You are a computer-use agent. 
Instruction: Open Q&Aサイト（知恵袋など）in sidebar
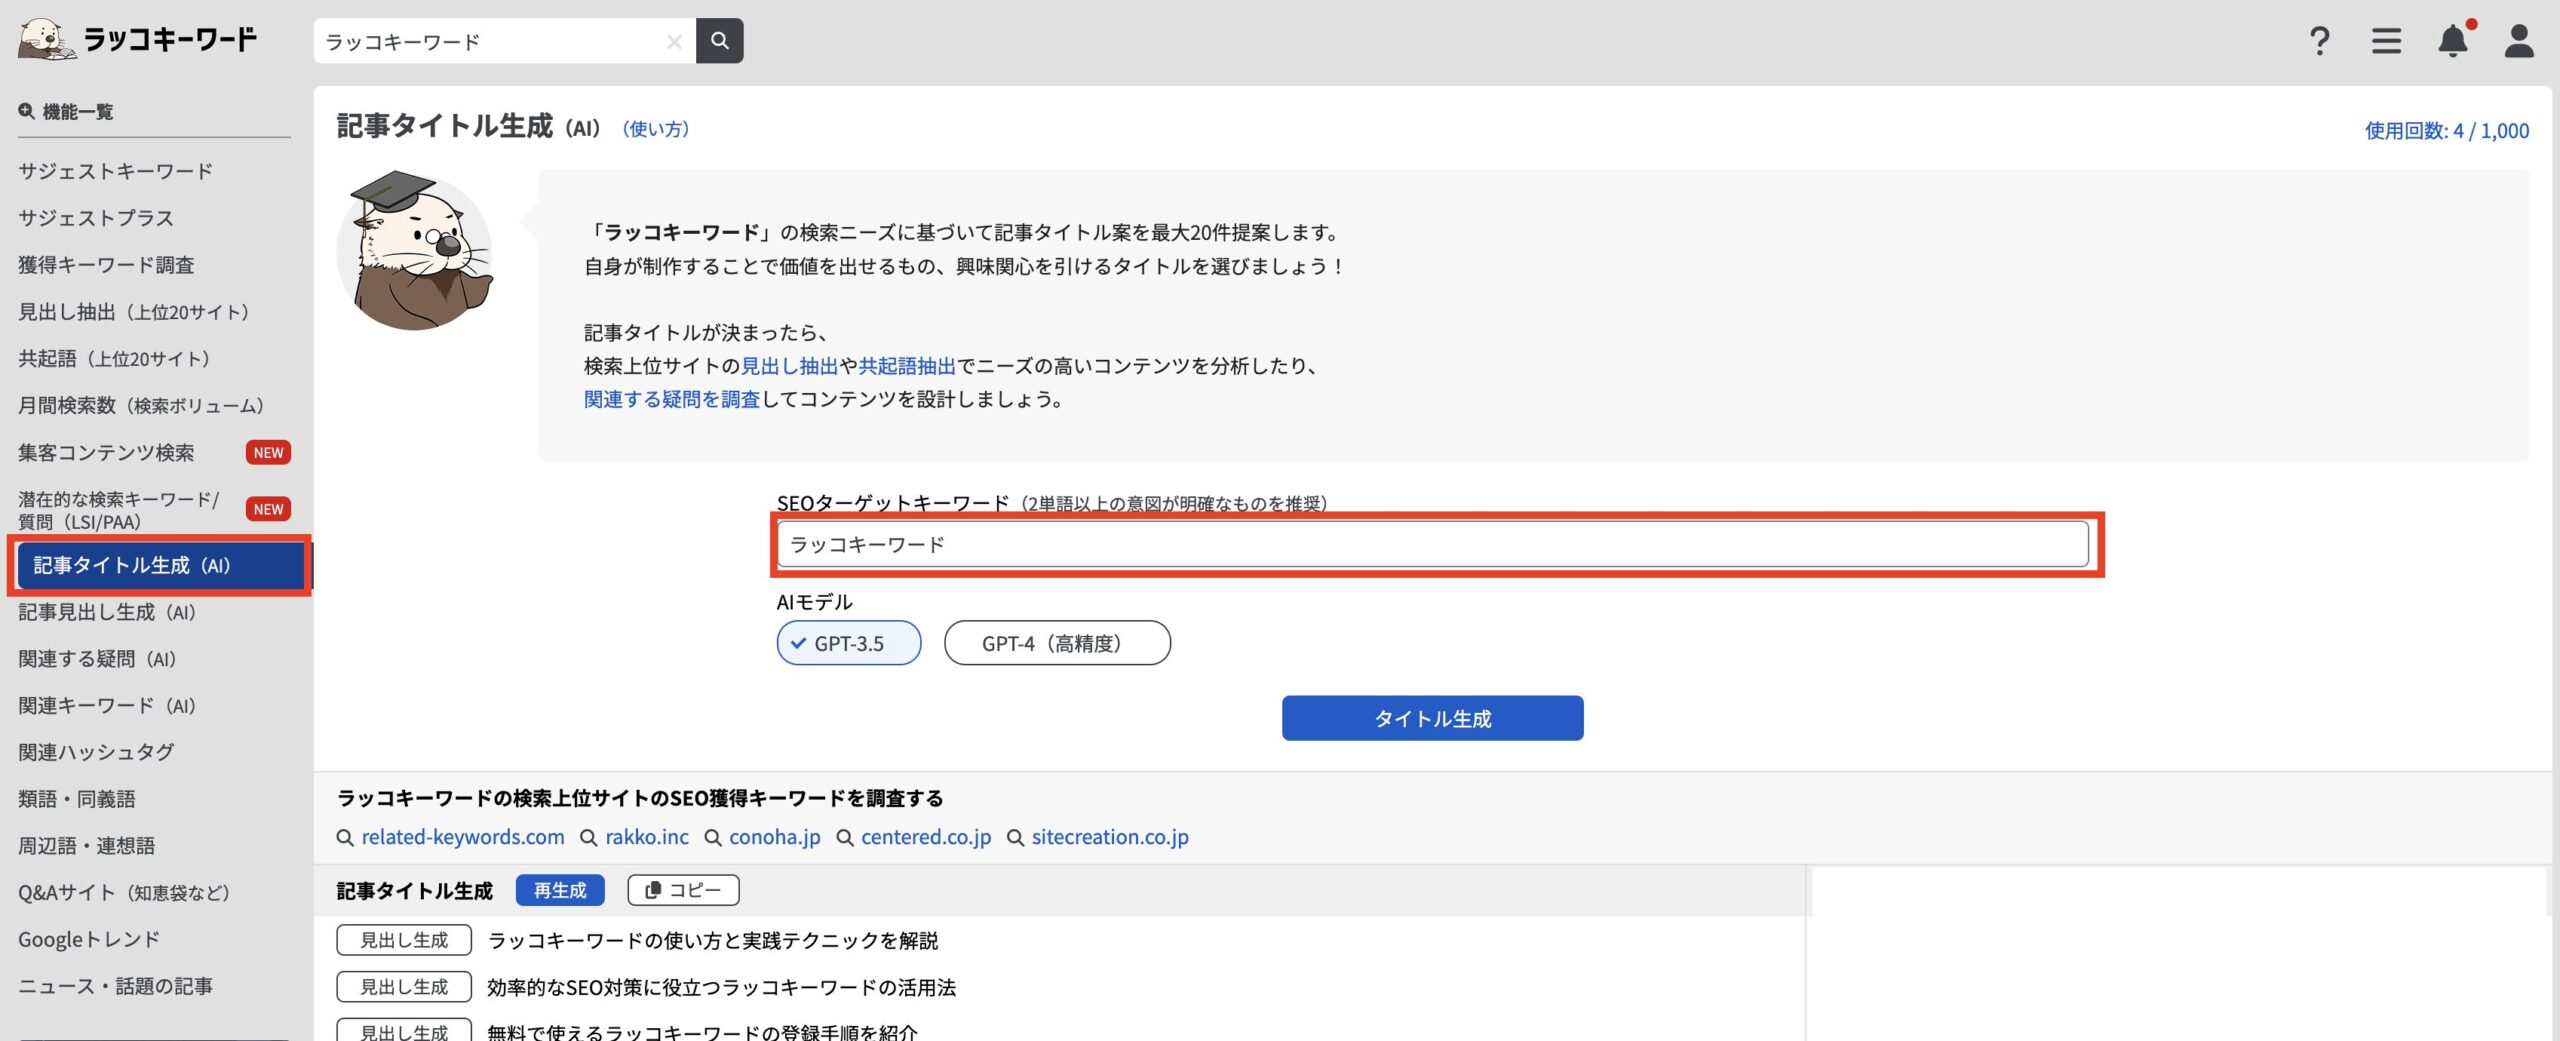click(x=125, y=893)
